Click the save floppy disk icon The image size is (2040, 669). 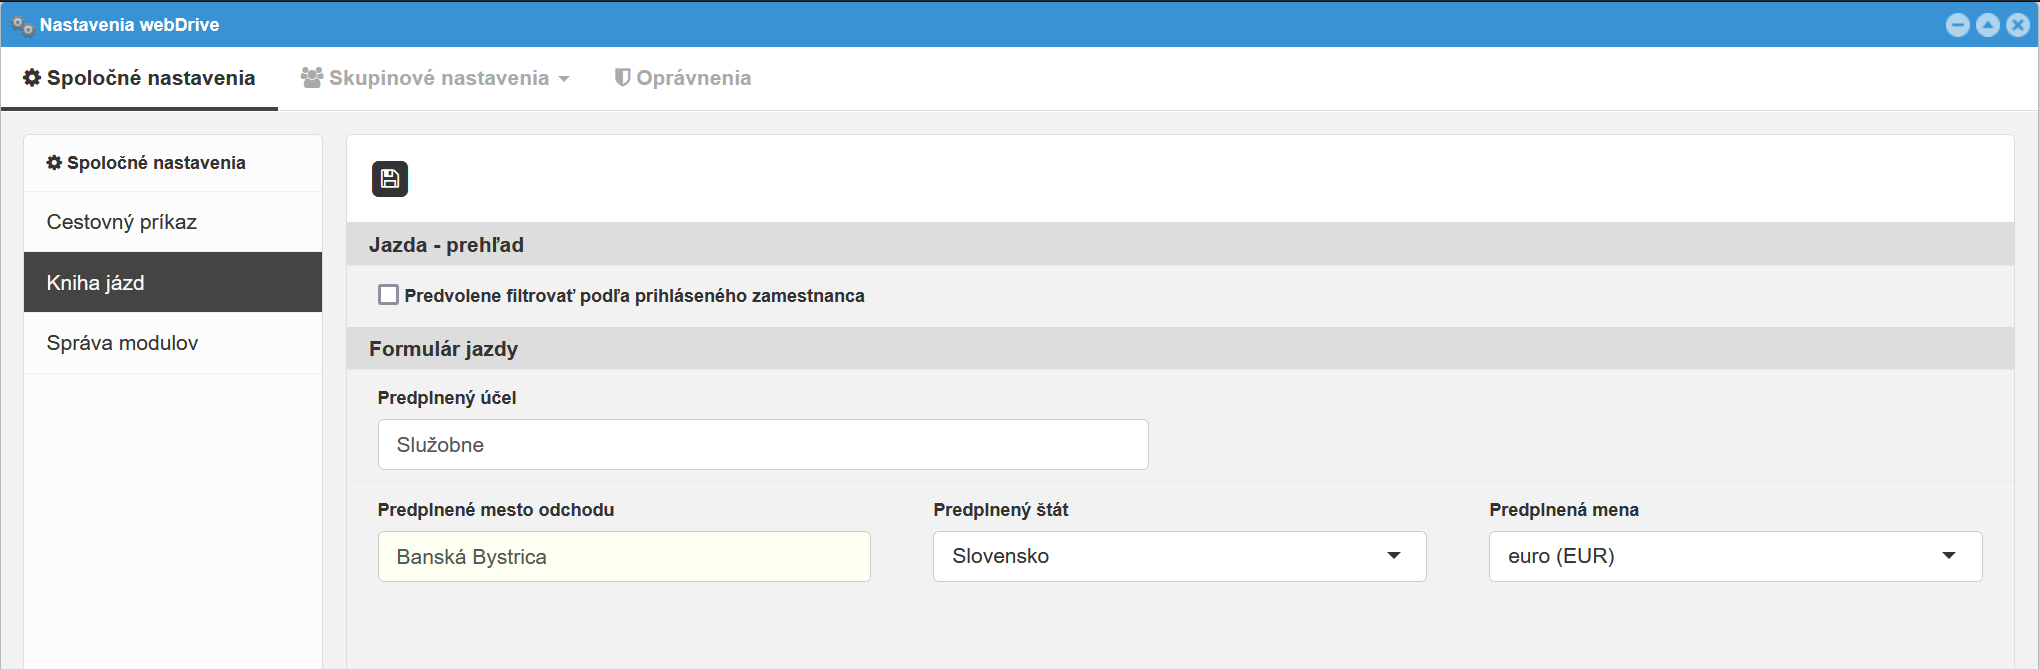click(x=390, y=179)
